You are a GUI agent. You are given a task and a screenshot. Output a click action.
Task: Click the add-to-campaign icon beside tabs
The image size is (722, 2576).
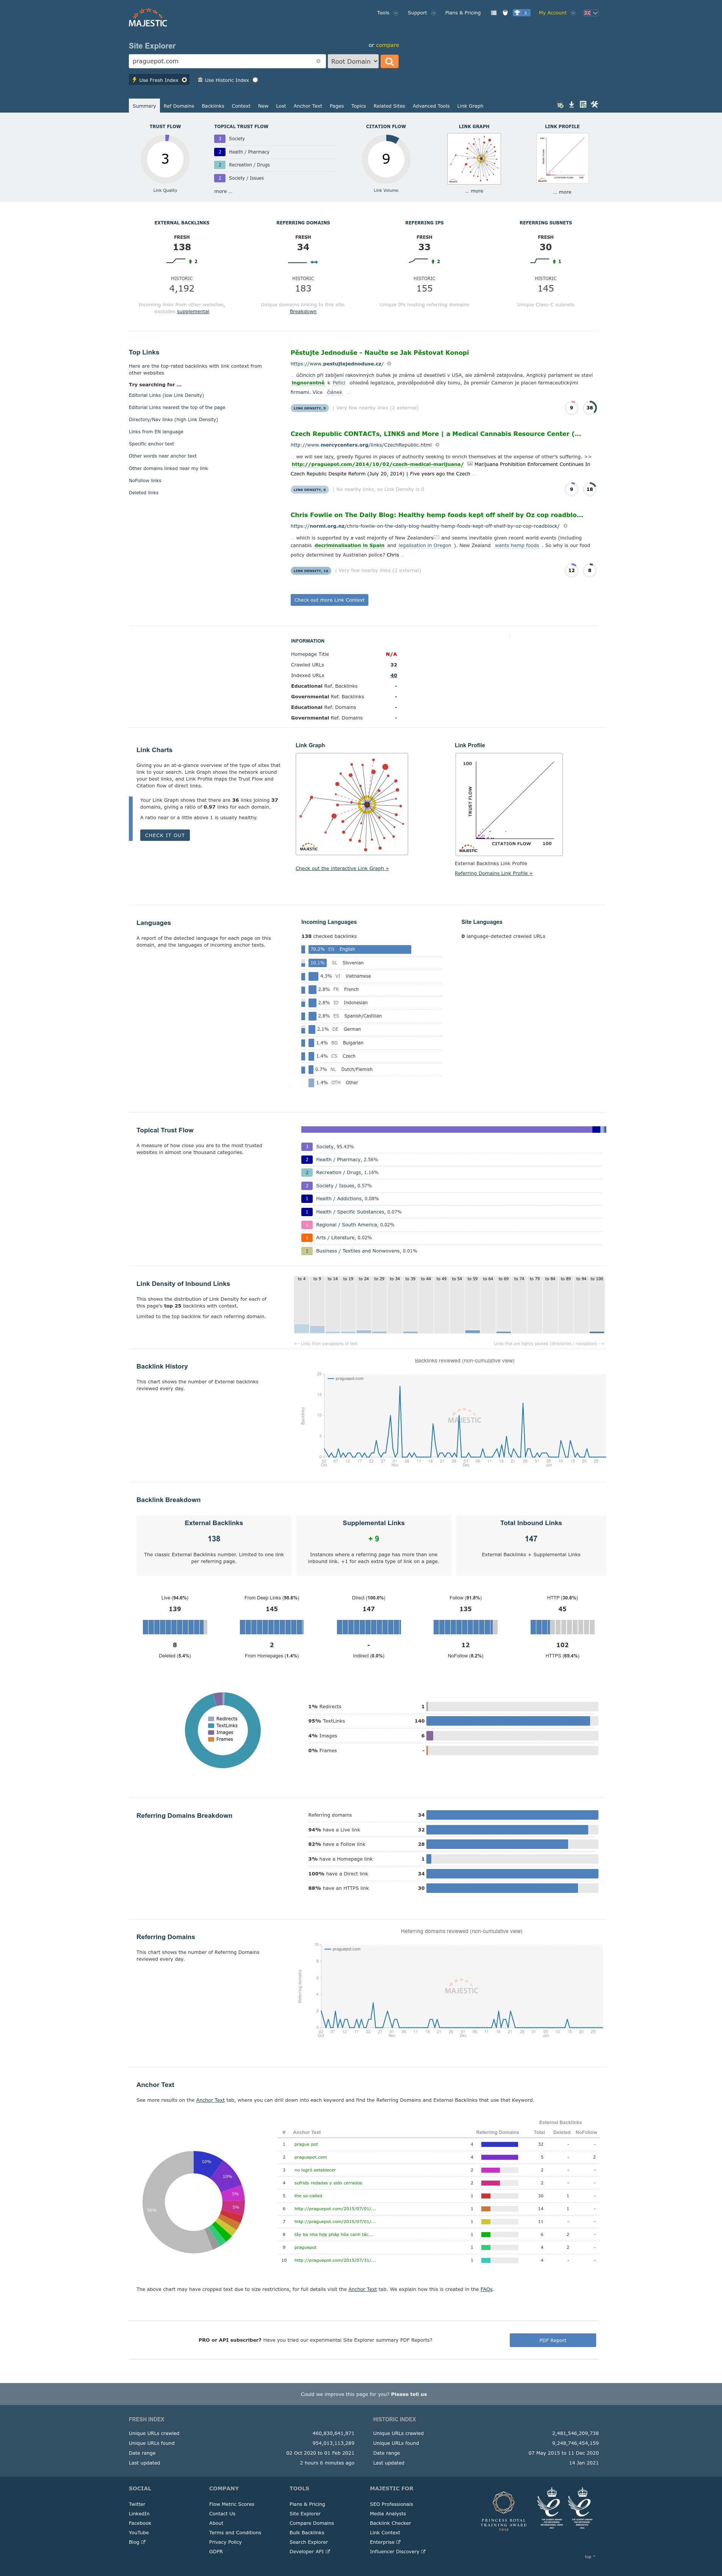pyautogui.click(x=560, y=104)
